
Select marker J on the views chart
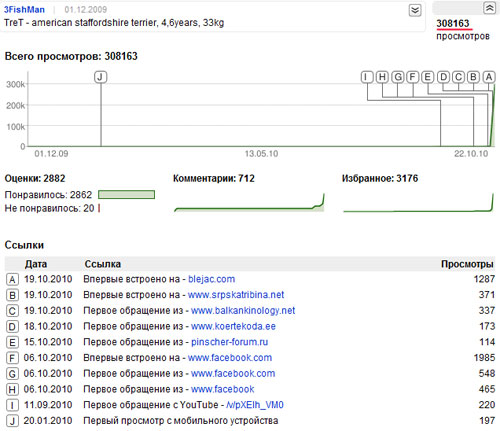100,77
